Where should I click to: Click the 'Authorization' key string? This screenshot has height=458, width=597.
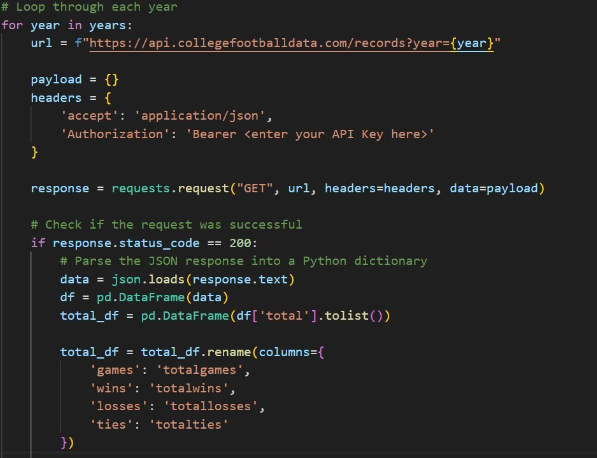115,134
